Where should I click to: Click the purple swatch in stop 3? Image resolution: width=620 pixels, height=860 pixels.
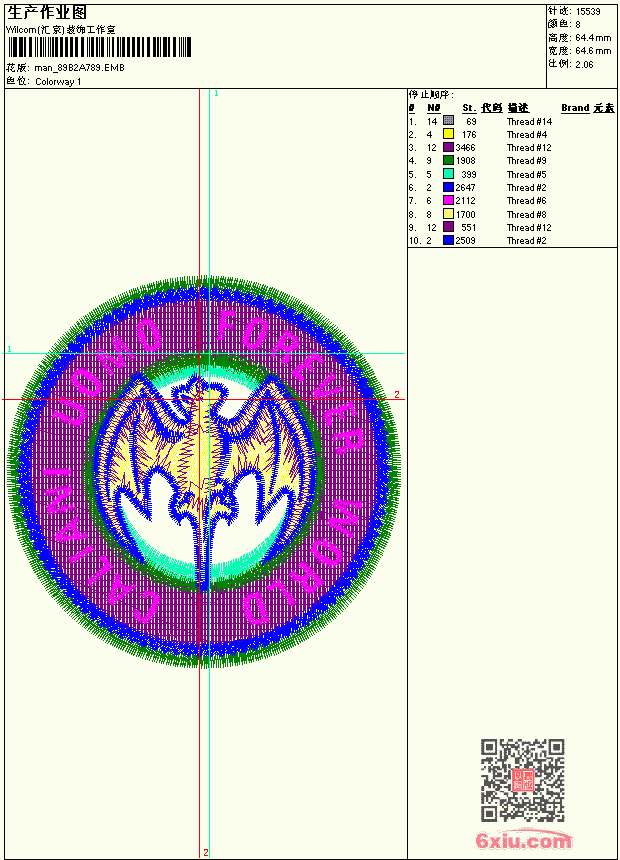[x=448, y=147]
